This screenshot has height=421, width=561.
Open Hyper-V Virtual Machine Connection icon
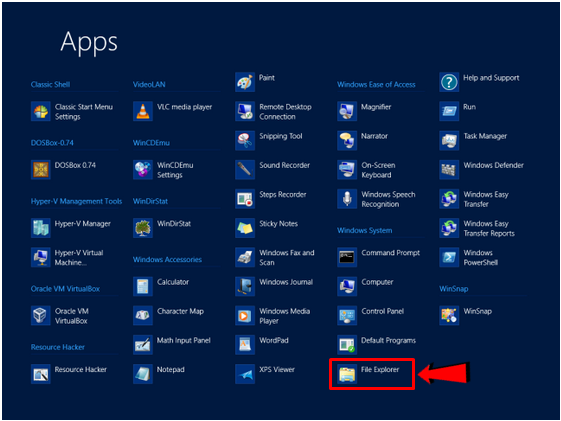click(x=40, y=257)
